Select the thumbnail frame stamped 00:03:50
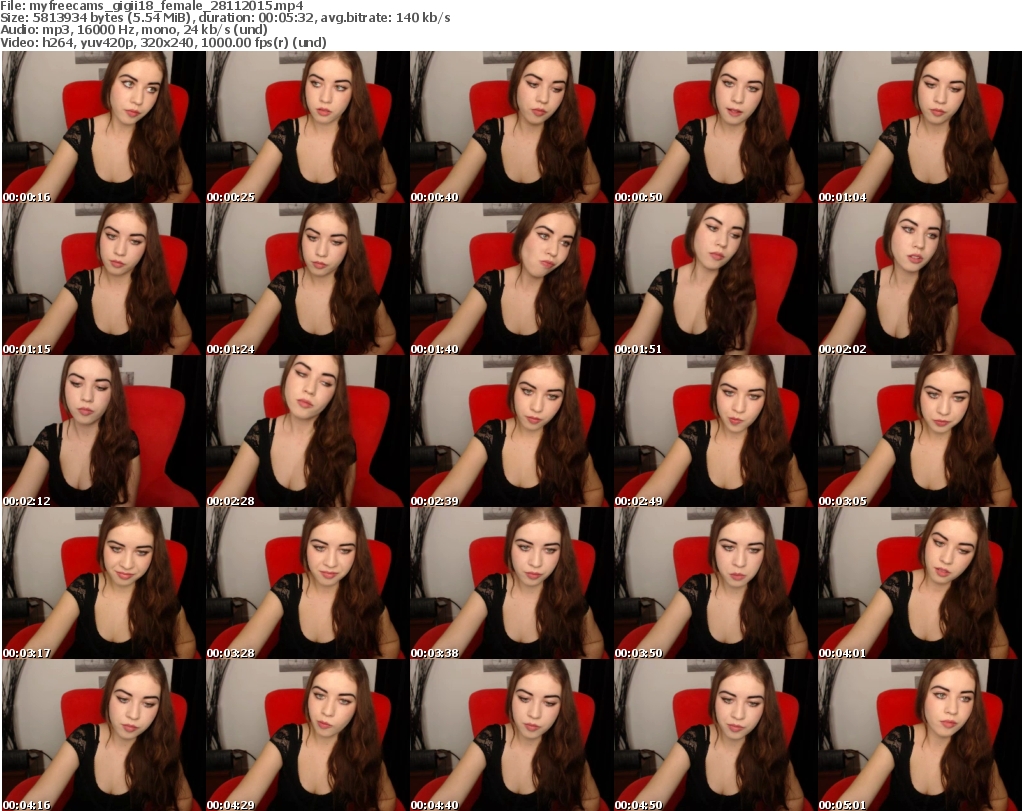Image resolution: width=1024 pixels, height=811 pixels. 715,583
